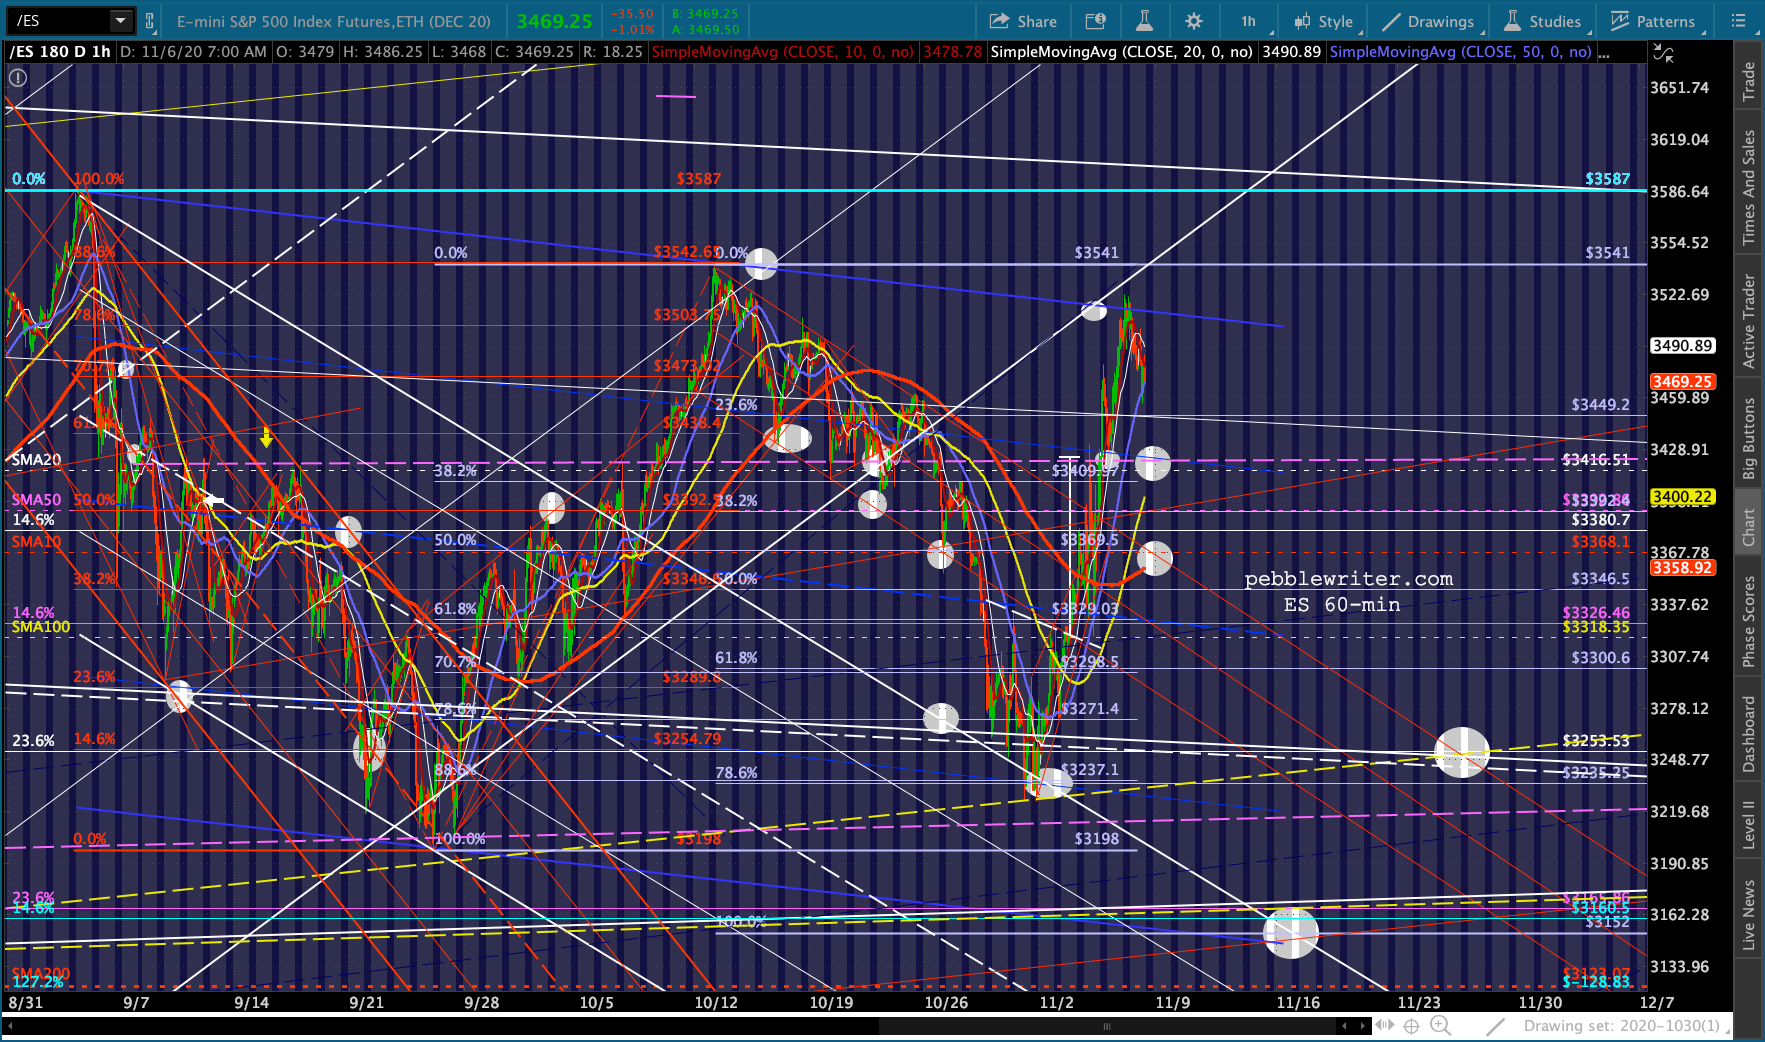Toggle the price axis auto-fit icon
Image resolution: width=1765 pixels, height=1042 pixels.
pyautogui.click(x=1662, y=53)
